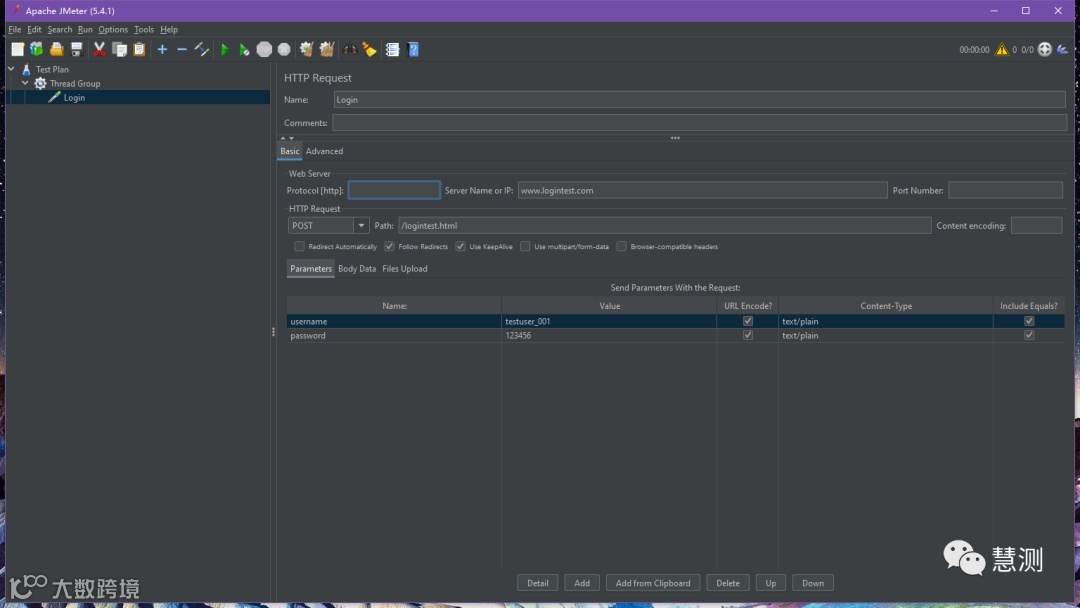Toggle Use KeepAlive checkbox

[460, 246]
